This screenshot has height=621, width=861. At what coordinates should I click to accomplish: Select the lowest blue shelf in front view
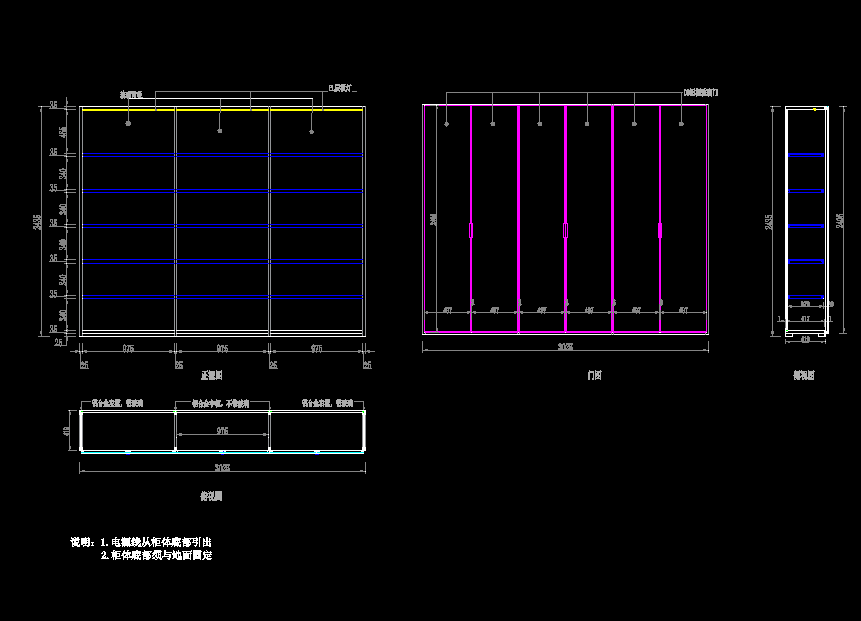[222, 298]
